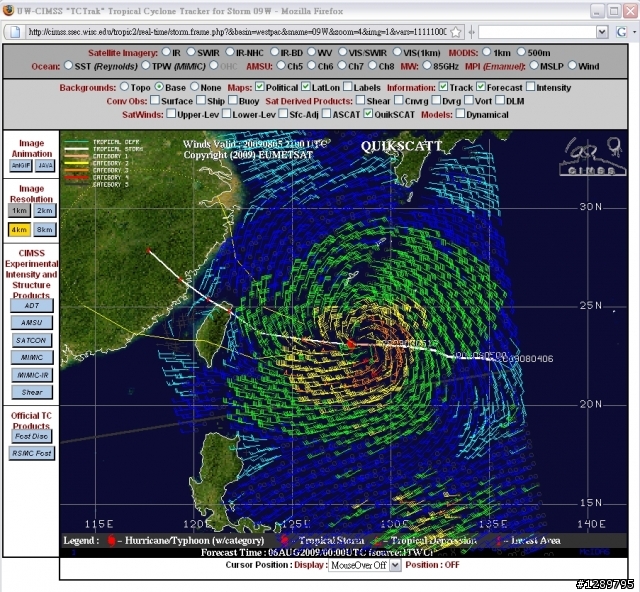Select the IR-NHC imagery option
Viewport: 640px width, 592px height.
pos(230,52)
